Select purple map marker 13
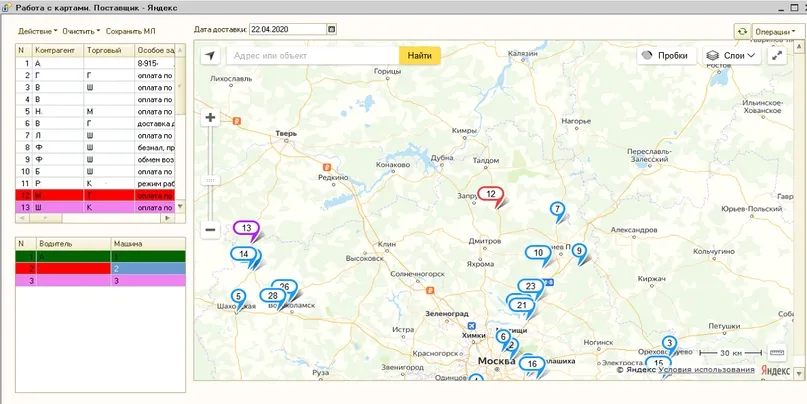The height and width of the screenshot is (404, 807). [x=246, y=229]
